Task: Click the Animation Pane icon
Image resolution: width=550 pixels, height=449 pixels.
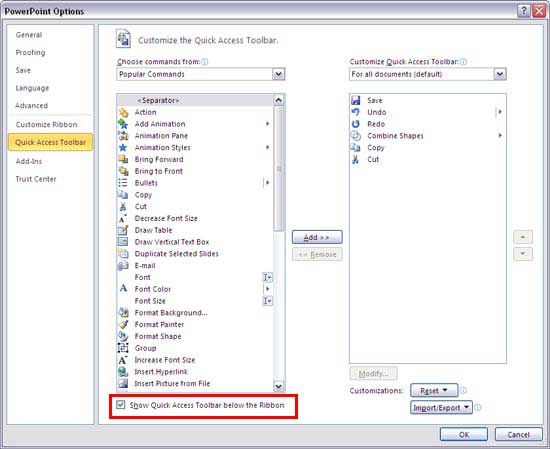Action: (x=123, y=136)
